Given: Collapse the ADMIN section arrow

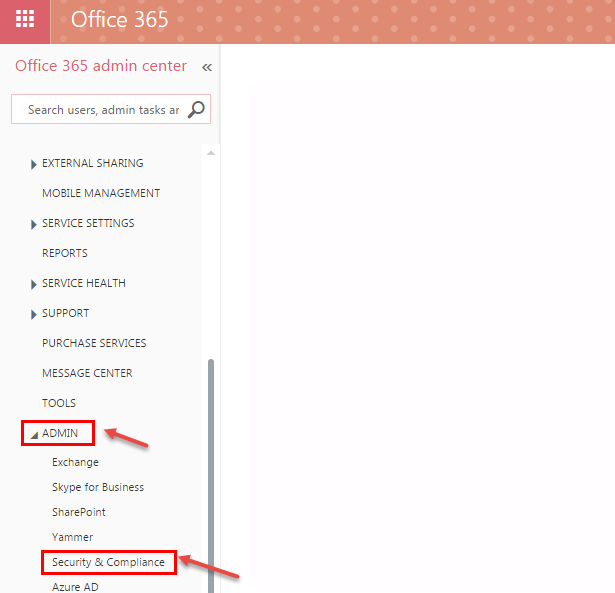Looking at the screenshot, I should click(34, 435).
